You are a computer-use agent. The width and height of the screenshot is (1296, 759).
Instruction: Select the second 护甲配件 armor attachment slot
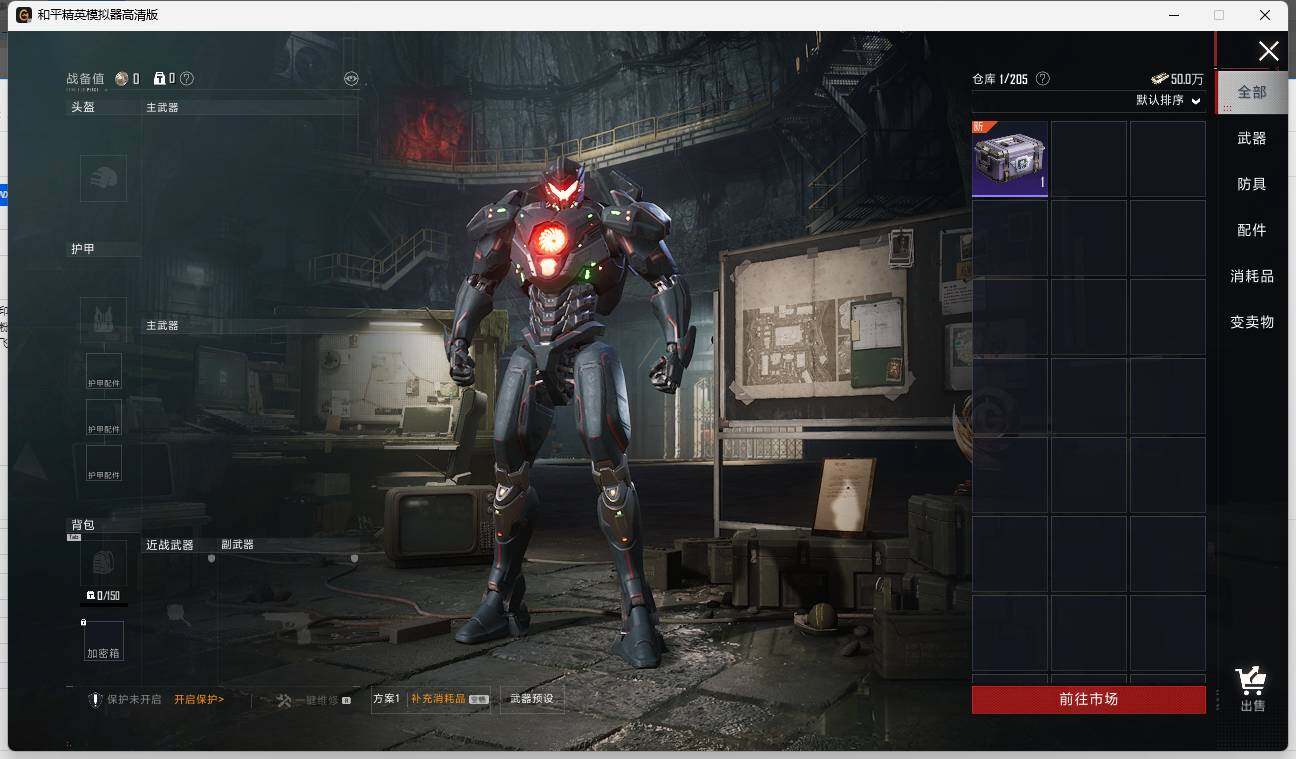[104, 417]
